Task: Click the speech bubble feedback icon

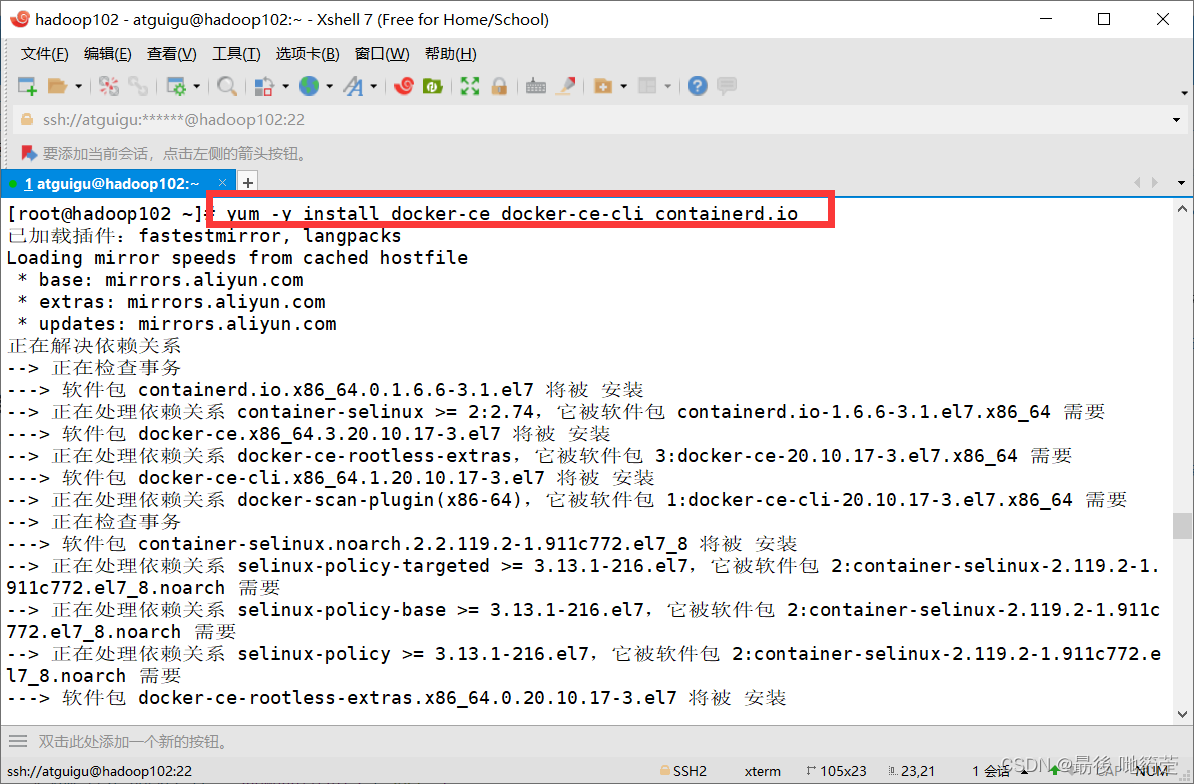Action: pos(727,86)
